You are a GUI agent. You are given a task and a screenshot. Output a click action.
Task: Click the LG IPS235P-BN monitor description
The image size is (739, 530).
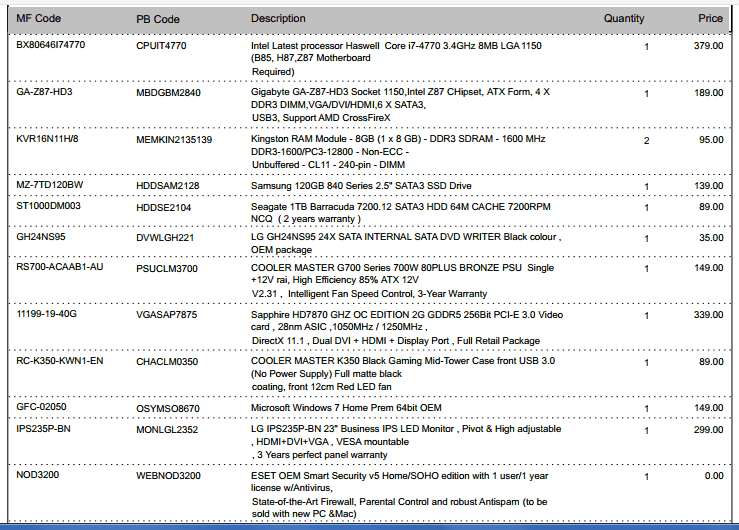(406, 442)
